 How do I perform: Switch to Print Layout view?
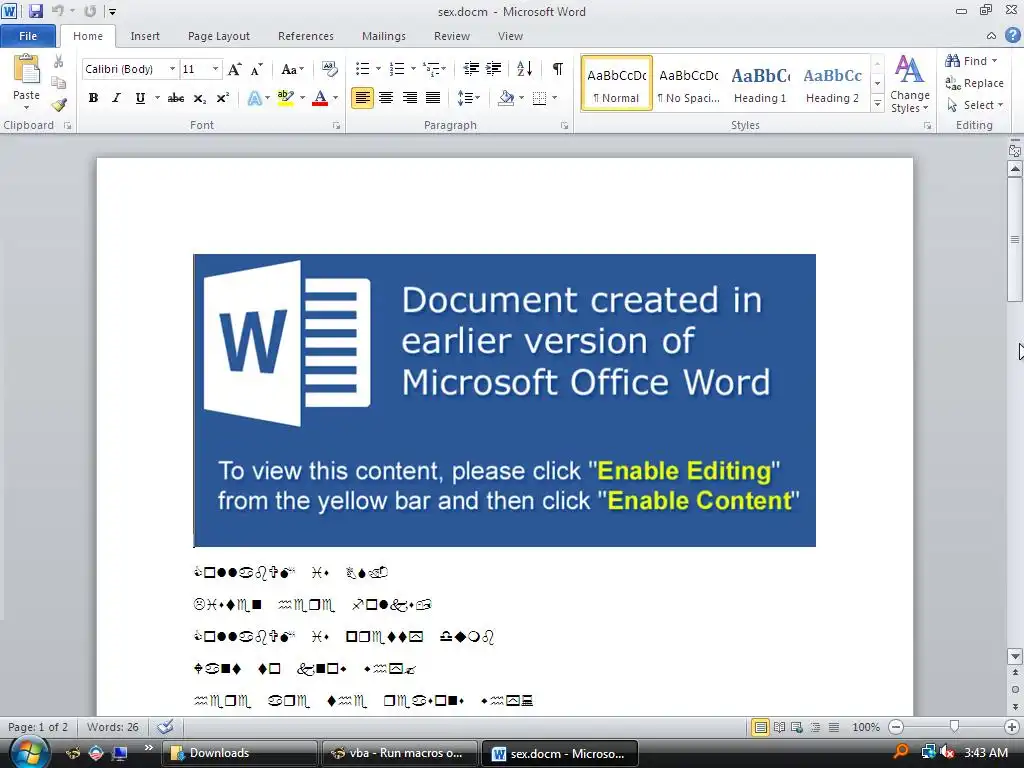point(760,727)
